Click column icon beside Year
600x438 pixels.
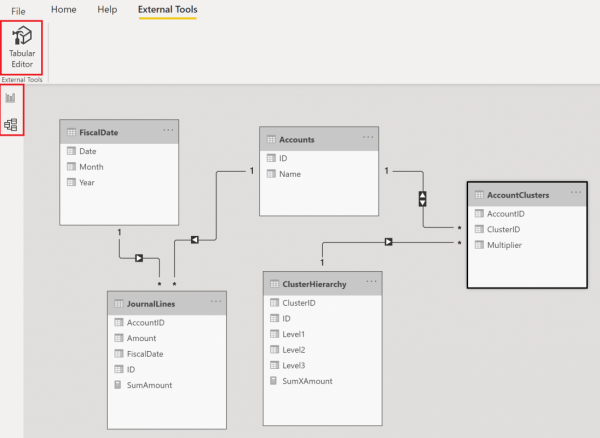coord(71,182)
